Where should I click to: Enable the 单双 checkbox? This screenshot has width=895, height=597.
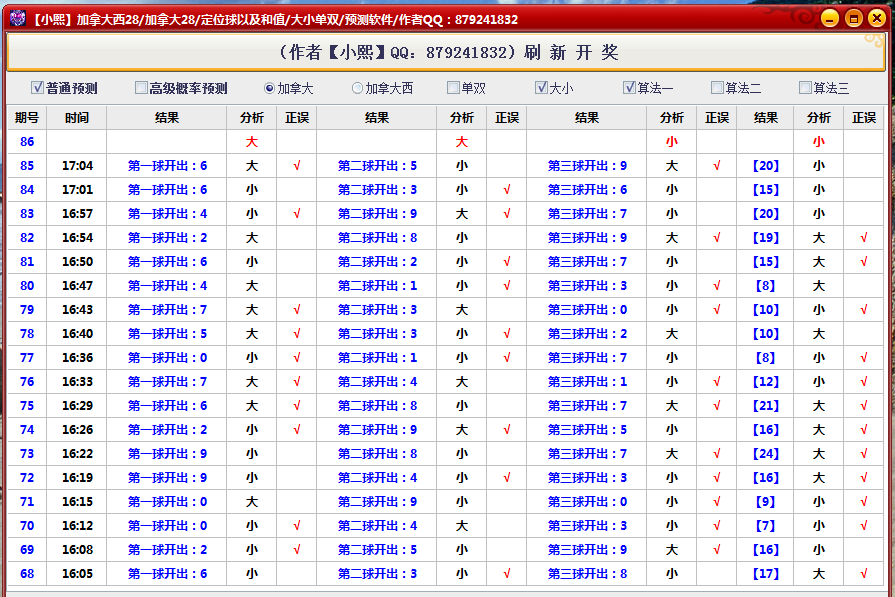click(x=453, y=88)
